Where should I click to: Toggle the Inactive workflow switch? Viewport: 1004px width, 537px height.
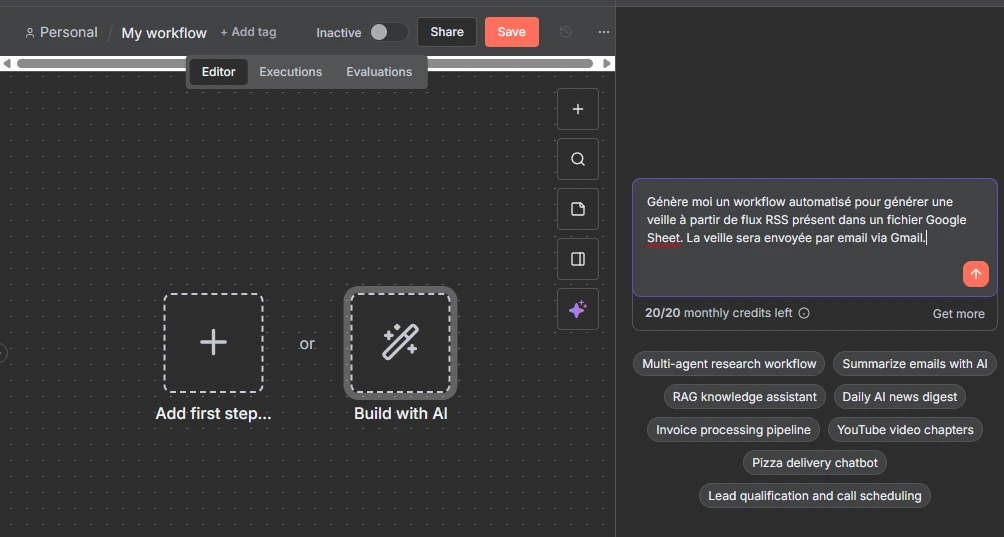[388, 32]
